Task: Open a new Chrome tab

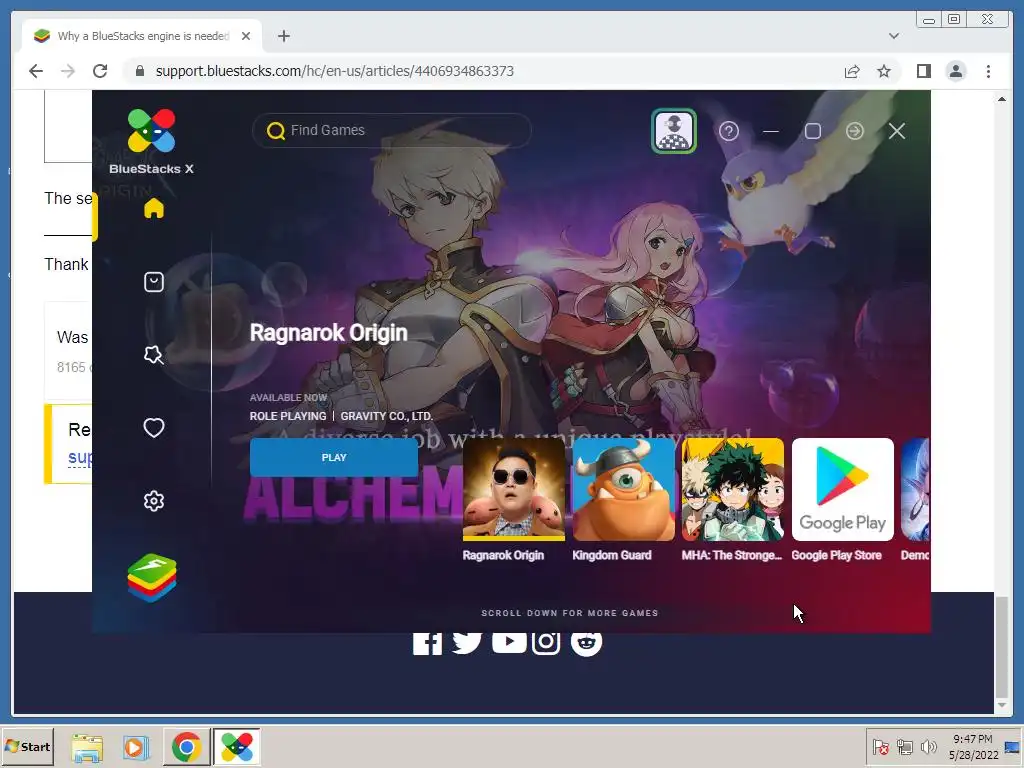Action: pos(283,36)
